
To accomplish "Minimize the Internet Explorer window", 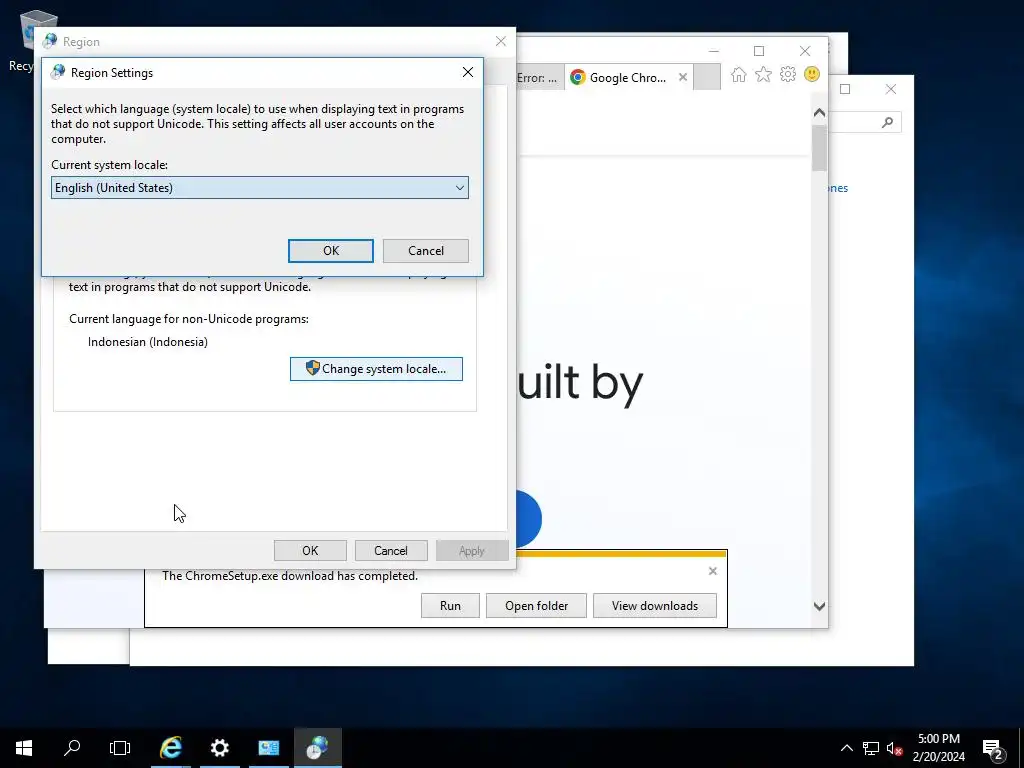I will (x=714, y=51).
